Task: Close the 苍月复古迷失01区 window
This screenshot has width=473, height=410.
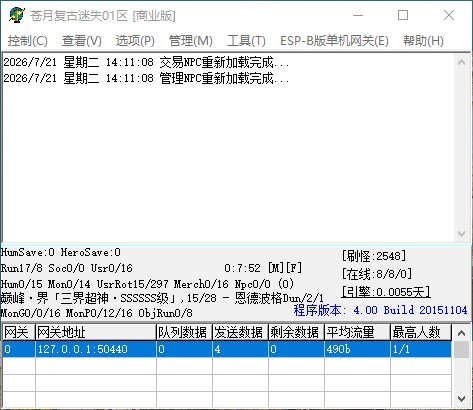Action: click(449, 15)
